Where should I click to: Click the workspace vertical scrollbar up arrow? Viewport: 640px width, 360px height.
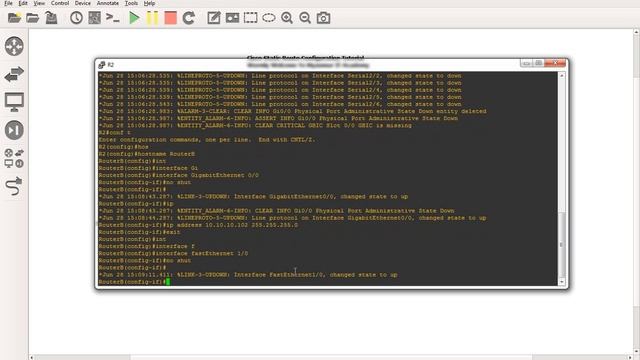coord(636,32)
